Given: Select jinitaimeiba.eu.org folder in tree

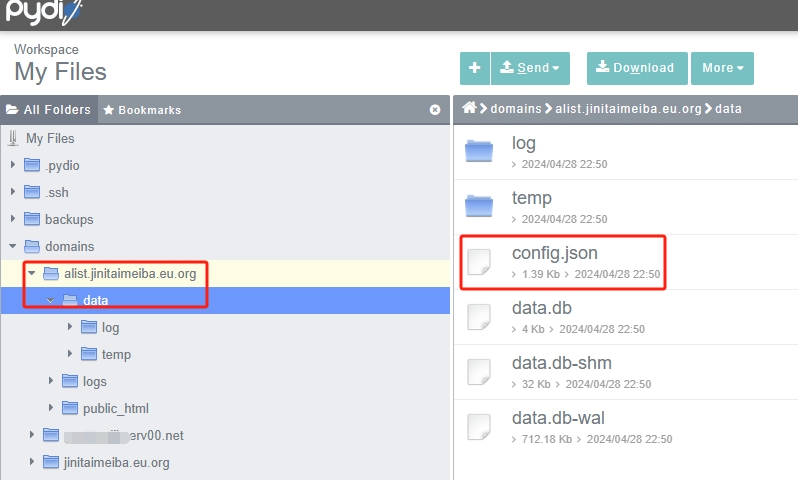Looking at the screenshot, I should (x=116, y=462).
